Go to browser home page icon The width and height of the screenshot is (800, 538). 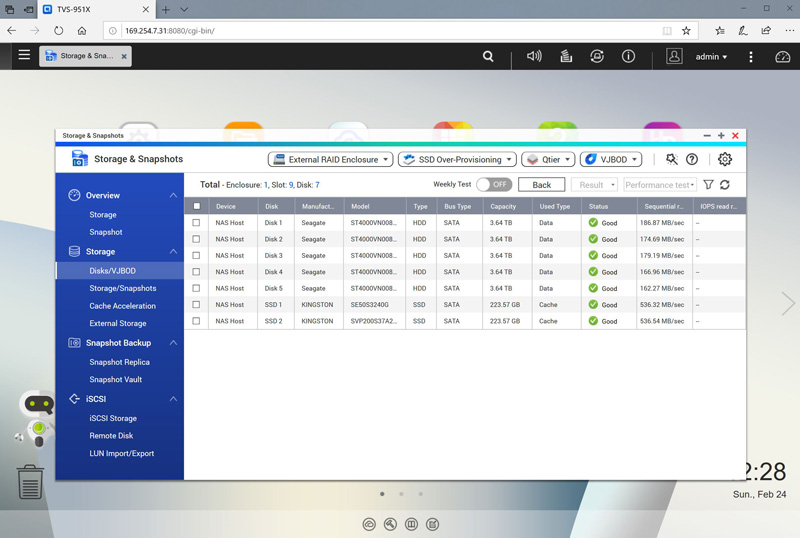(82, 31)
